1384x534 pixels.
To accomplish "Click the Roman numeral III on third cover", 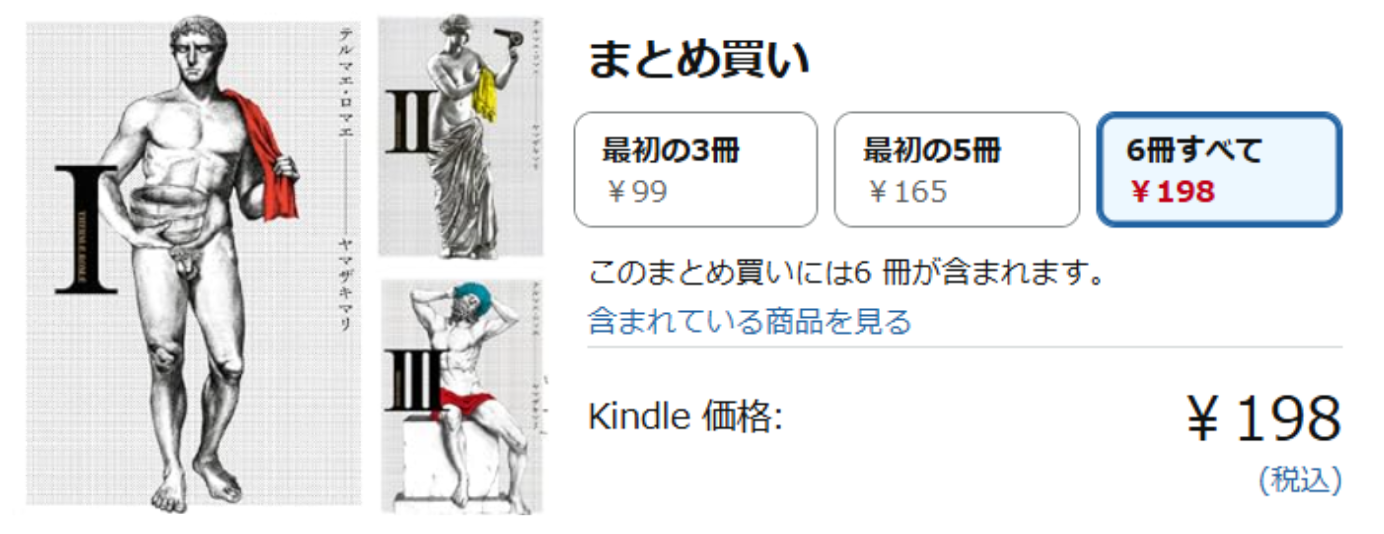I will coord(414,381).
